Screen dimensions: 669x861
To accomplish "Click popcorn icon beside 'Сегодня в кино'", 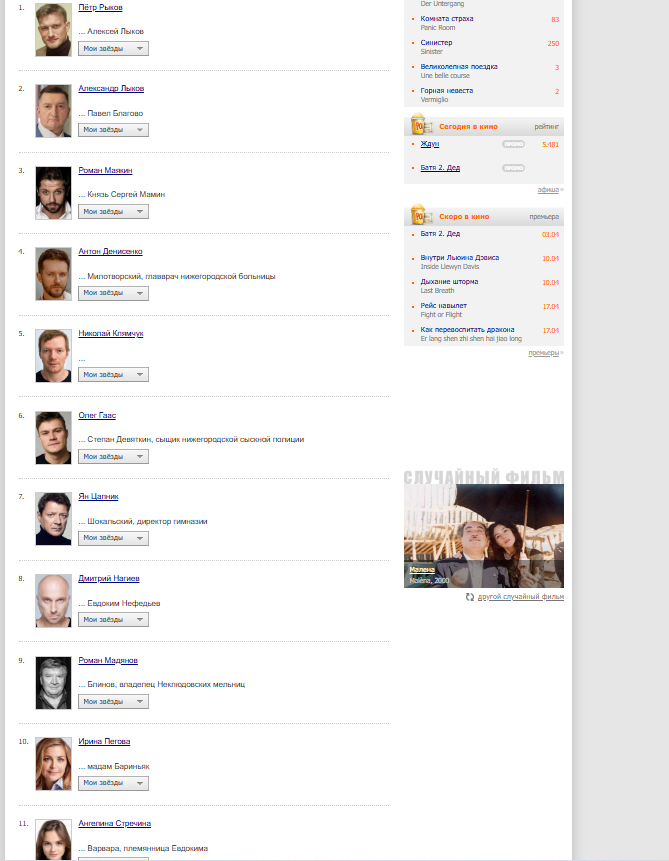I will click(x=420, y=125).
